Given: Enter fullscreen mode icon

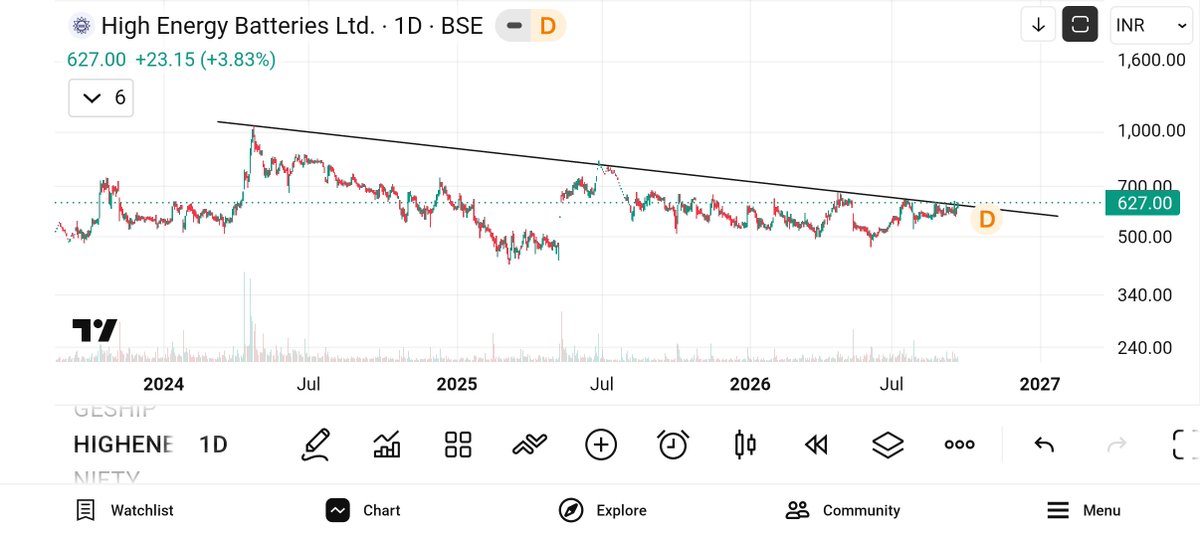Looking at the screenshot, I should (1185, 444).
